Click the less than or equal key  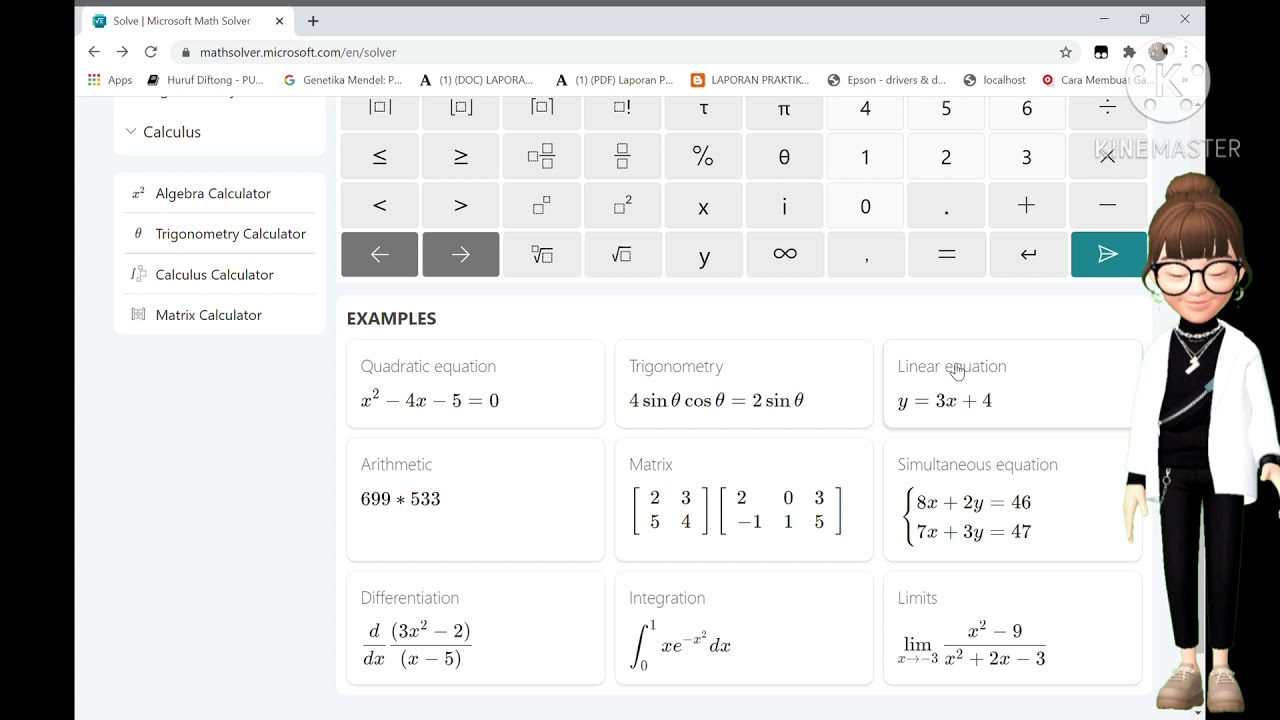click(380, 156)
